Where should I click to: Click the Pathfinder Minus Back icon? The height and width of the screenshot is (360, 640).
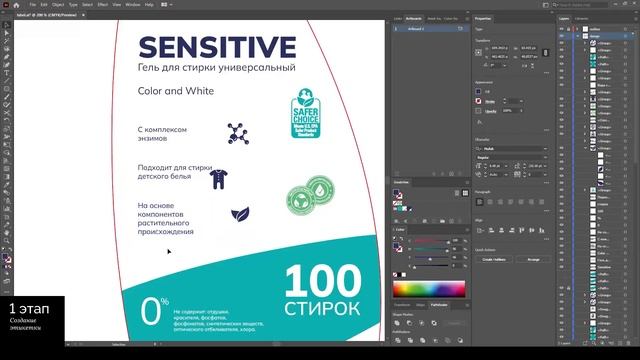tap(460, 340)
